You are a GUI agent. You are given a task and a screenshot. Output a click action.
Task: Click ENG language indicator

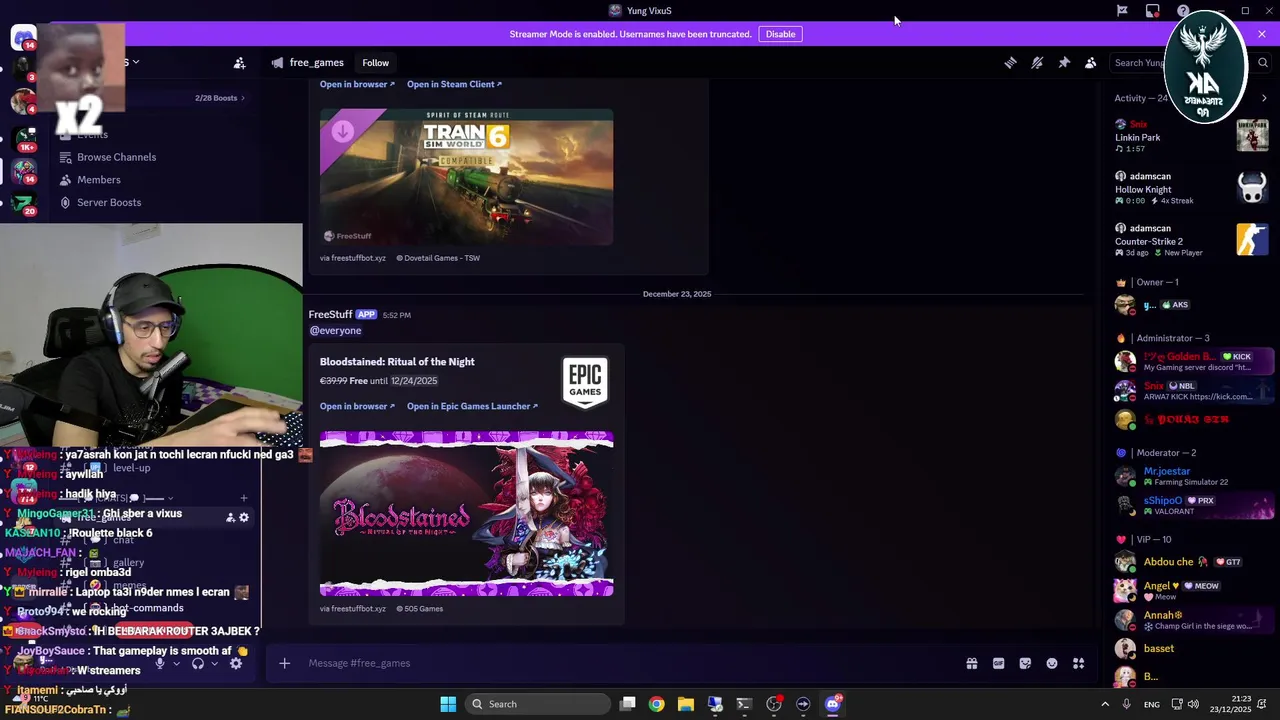[1152, 704]
